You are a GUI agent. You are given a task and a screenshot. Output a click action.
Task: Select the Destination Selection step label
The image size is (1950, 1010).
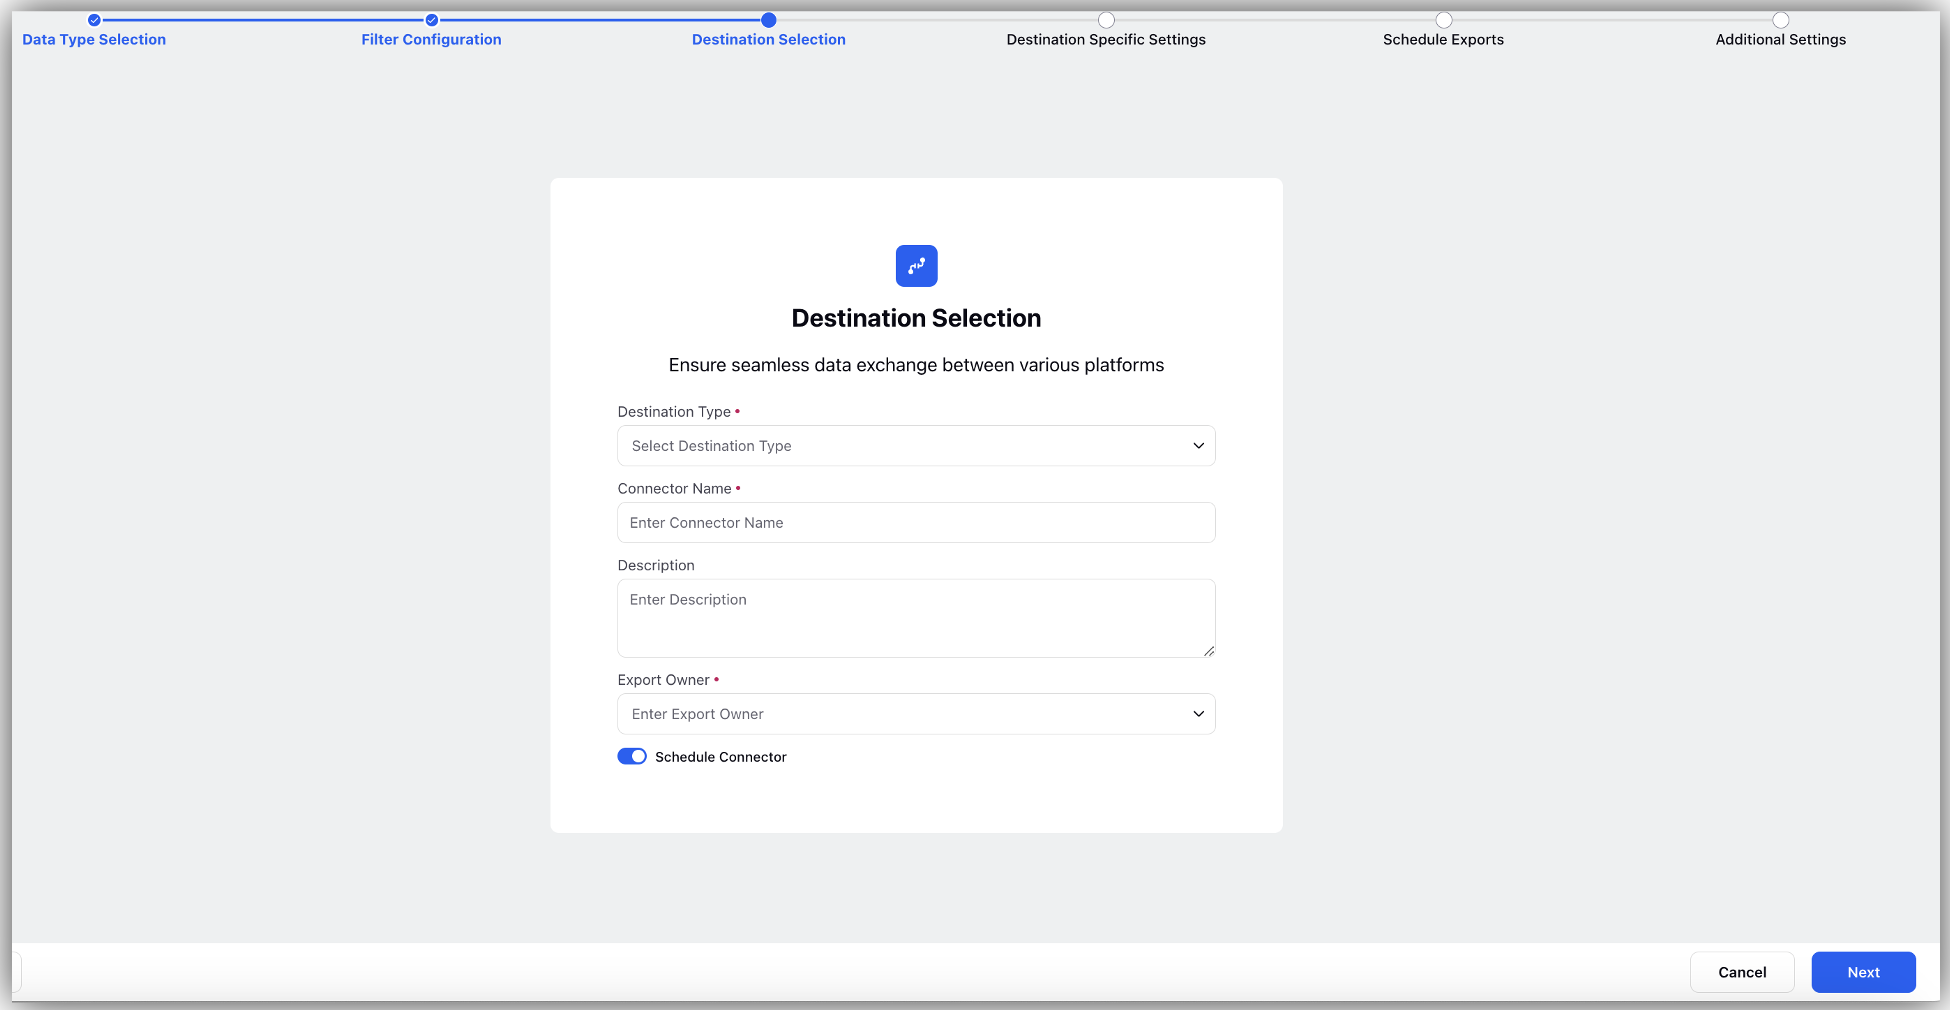[769, 40]
